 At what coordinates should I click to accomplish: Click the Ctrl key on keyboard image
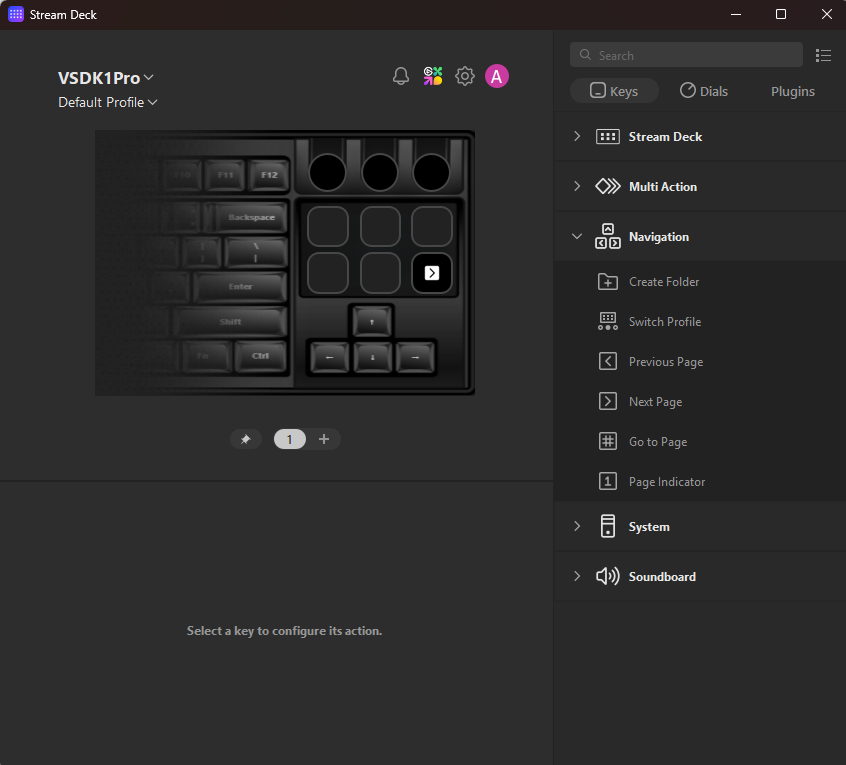261,356
